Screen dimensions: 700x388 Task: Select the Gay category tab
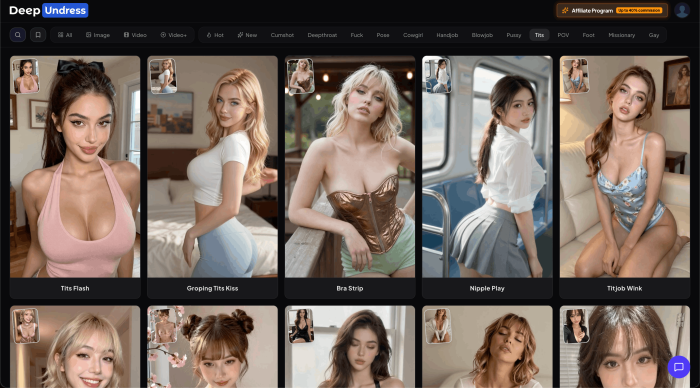654,35
